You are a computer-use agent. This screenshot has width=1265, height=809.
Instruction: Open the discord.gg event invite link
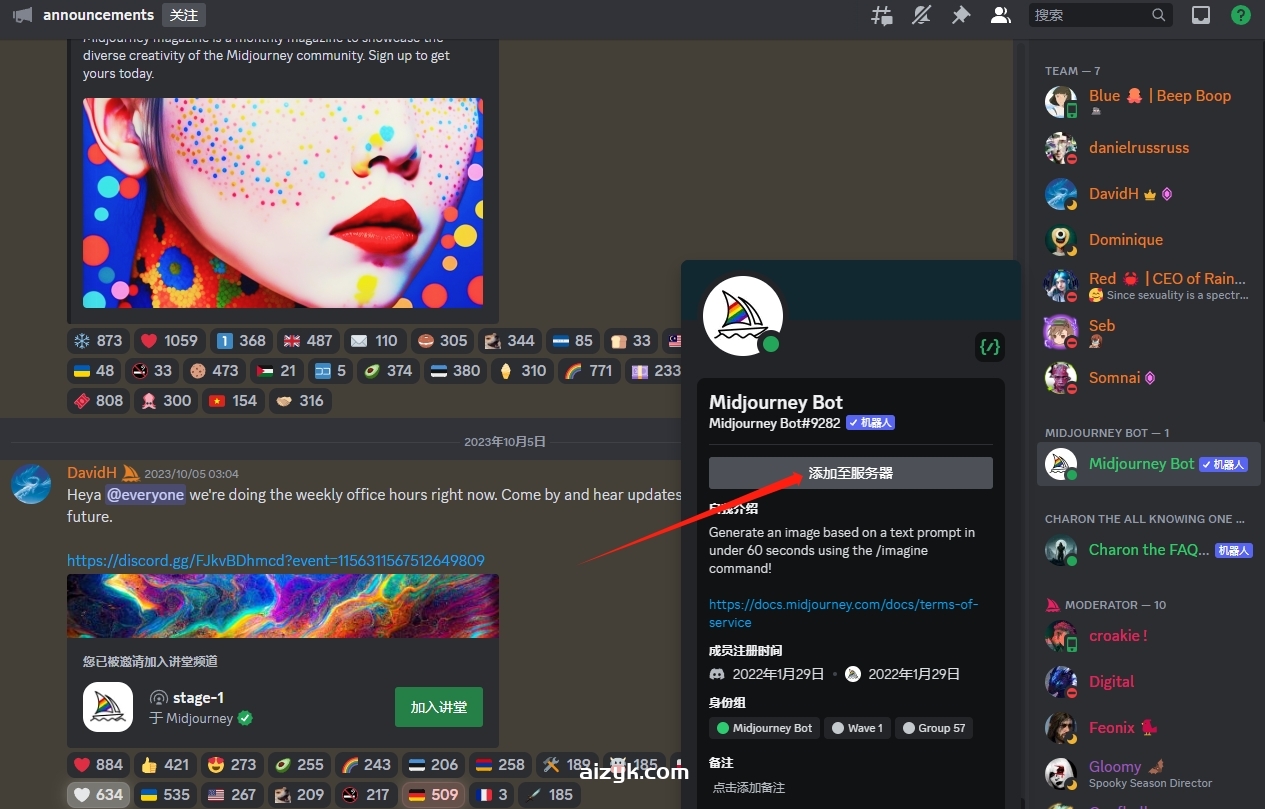pos(276,560)
